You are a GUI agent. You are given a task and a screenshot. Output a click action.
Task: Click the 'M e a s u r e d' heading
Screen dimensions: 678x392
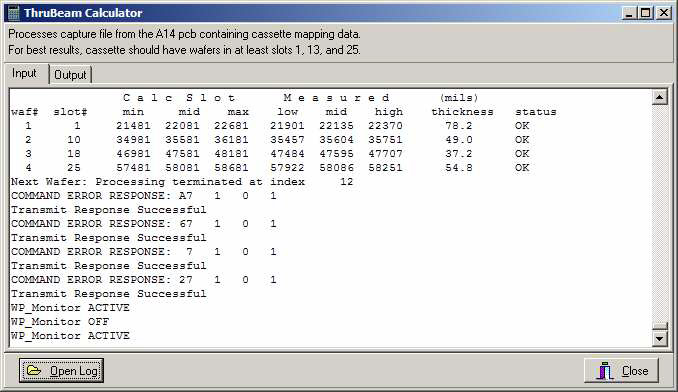point(336,98)
